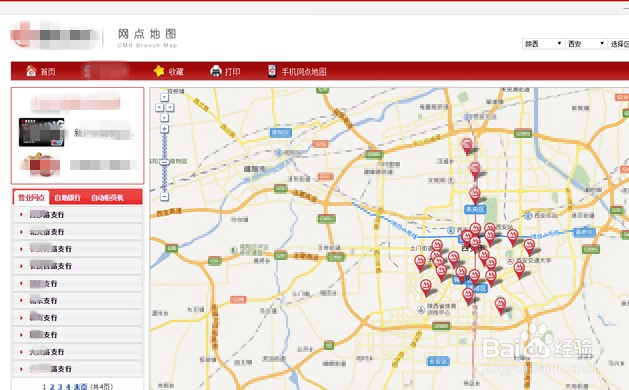The height and width of the screenshot is (390, 629).
Task: Switch to the 自助银行 tab
Action: pos(67,198)
